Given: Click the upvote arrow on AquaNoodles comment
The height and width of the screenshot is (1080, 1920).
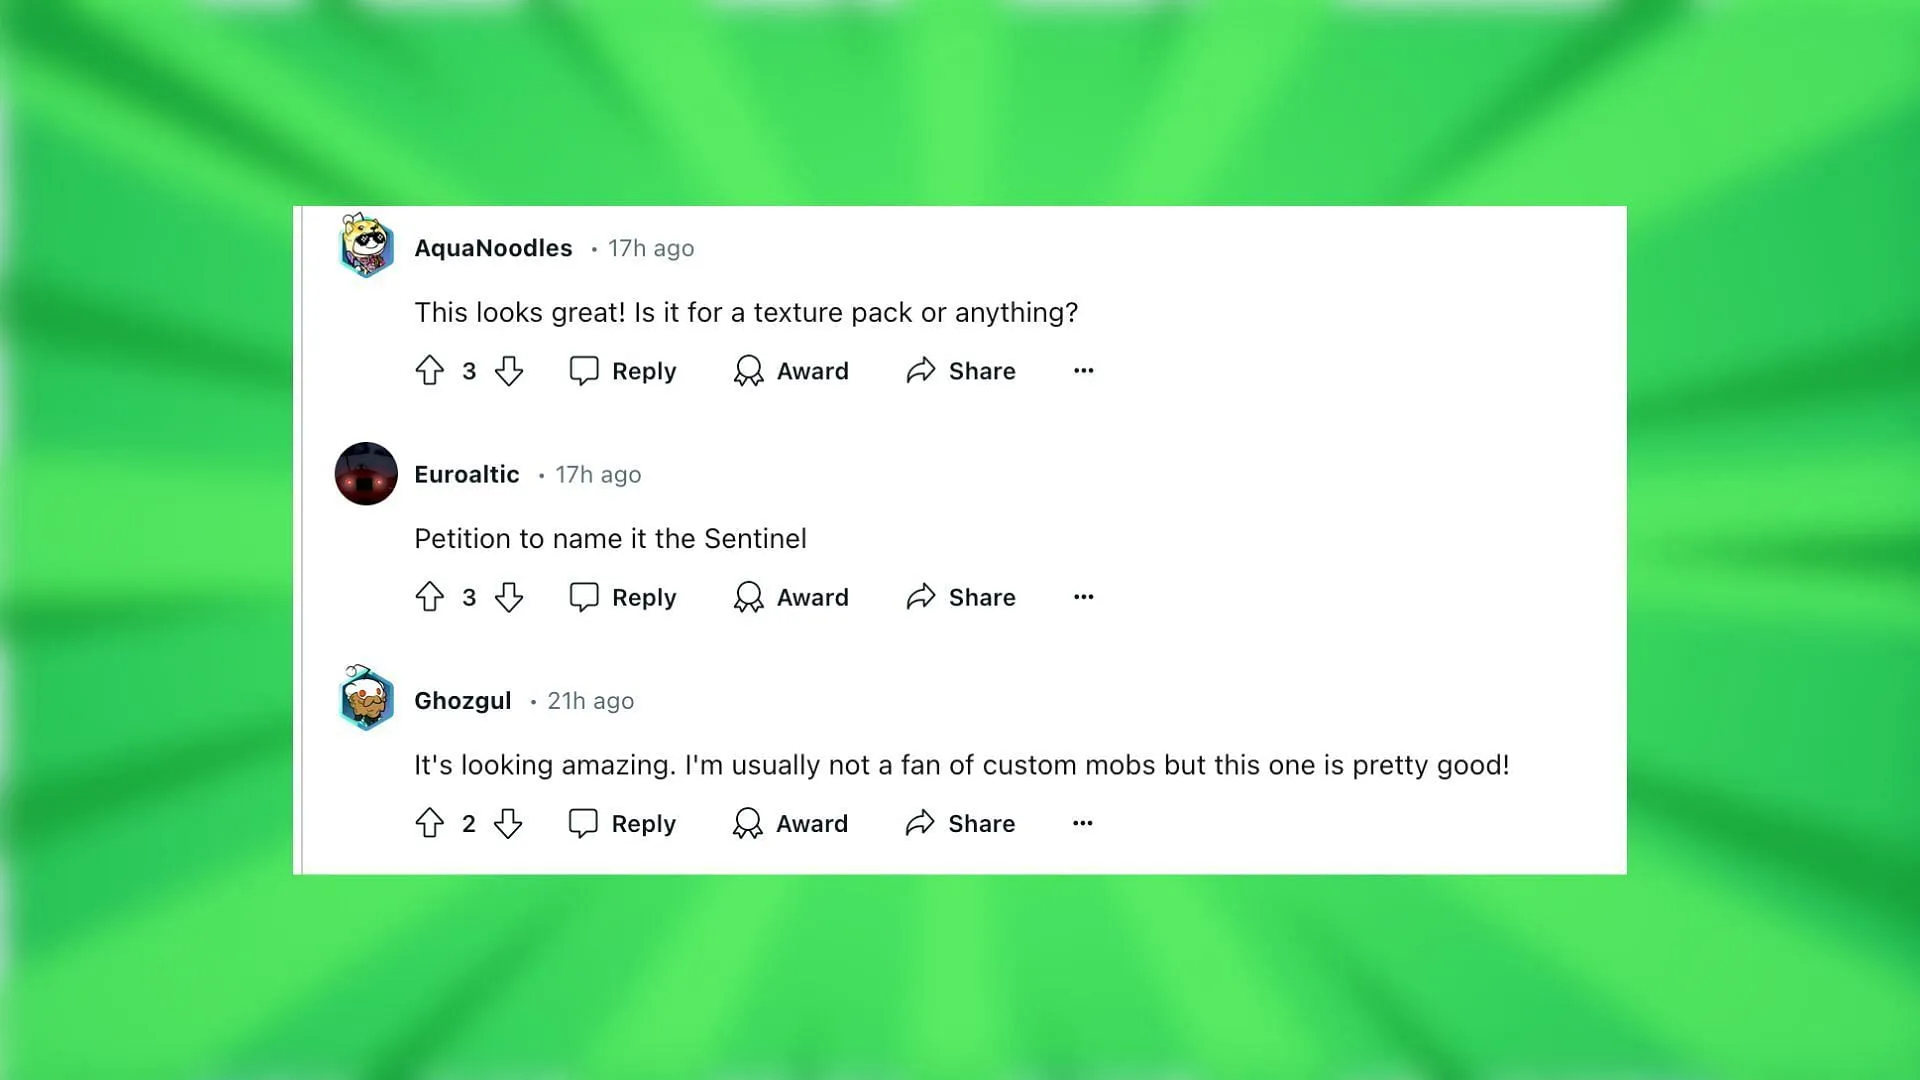Looking at the screenshot, I should pos(431,371).
